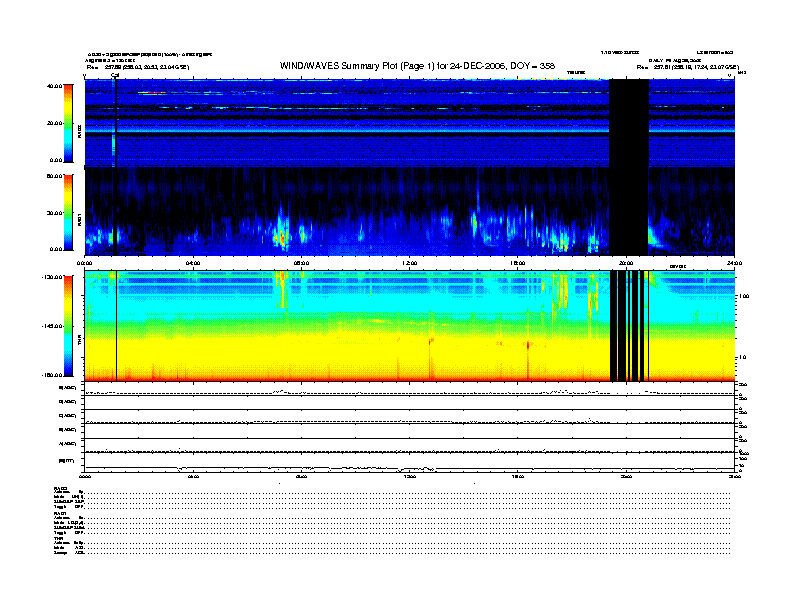Click the 10 tick on TNR right axis
The height and width of the screenshot is (612, 792).
pyautogui.click(x=742, y=358)
